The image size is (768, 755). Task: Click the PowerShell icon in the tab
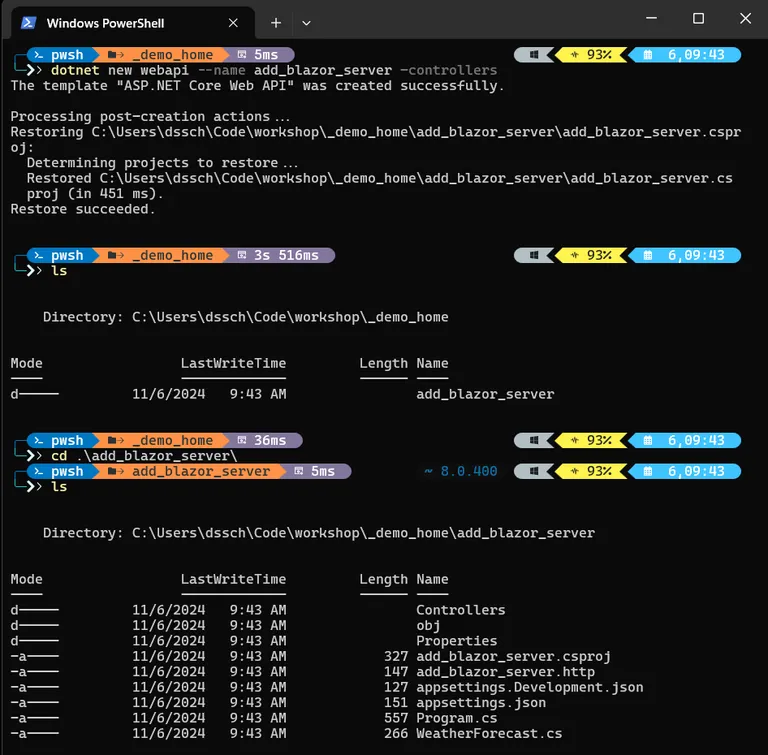coord(29,22)
